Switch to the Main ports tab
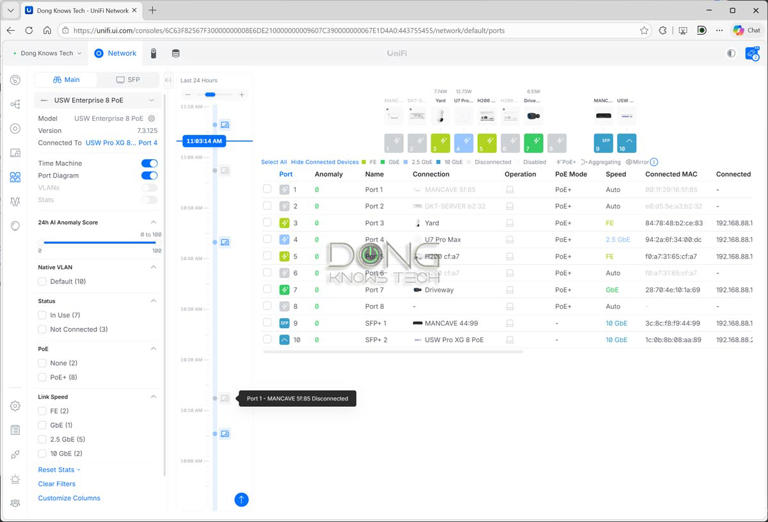The height and width of the screenshot is (522, 768). click(66, 79)
